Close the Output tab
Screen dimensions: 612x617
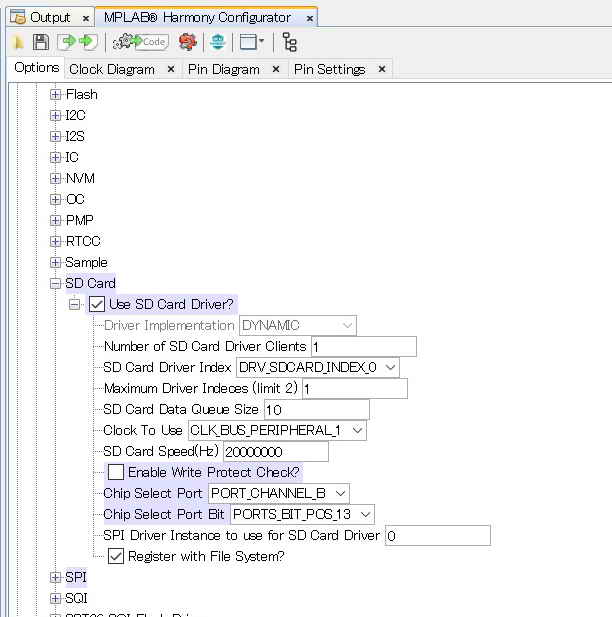85,18
